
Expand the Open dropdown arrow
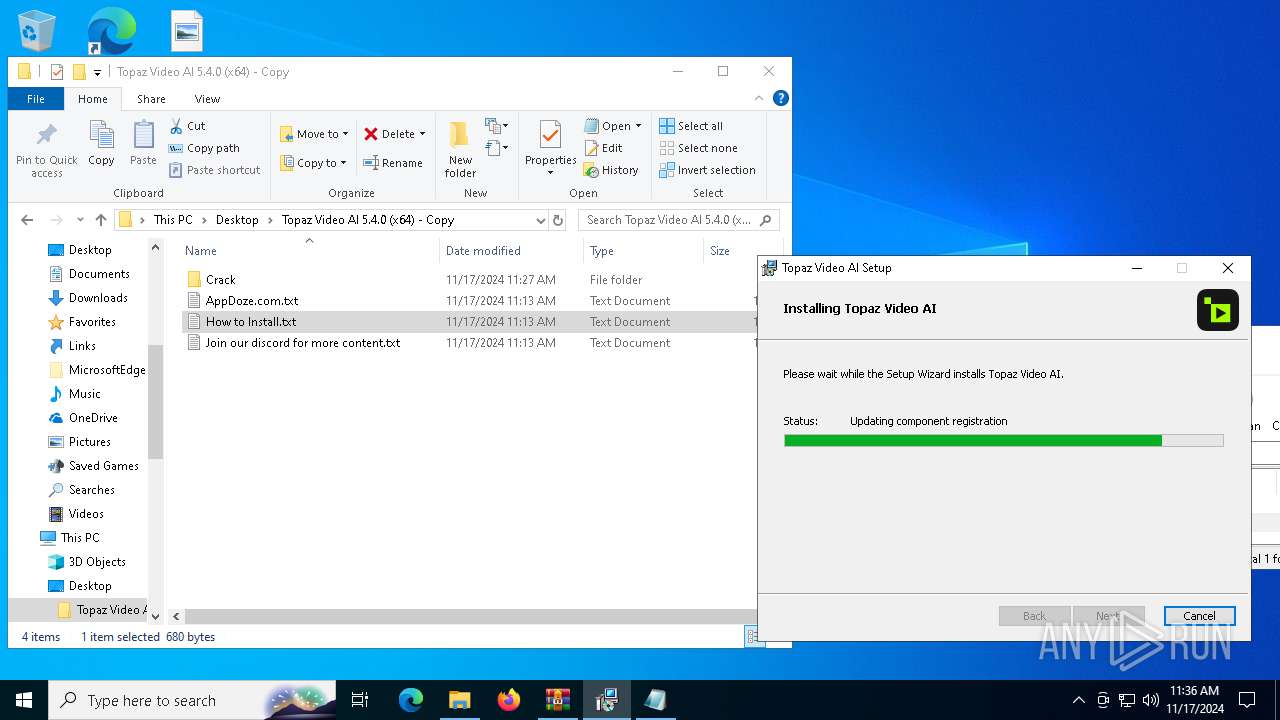[x=638, y=126]
